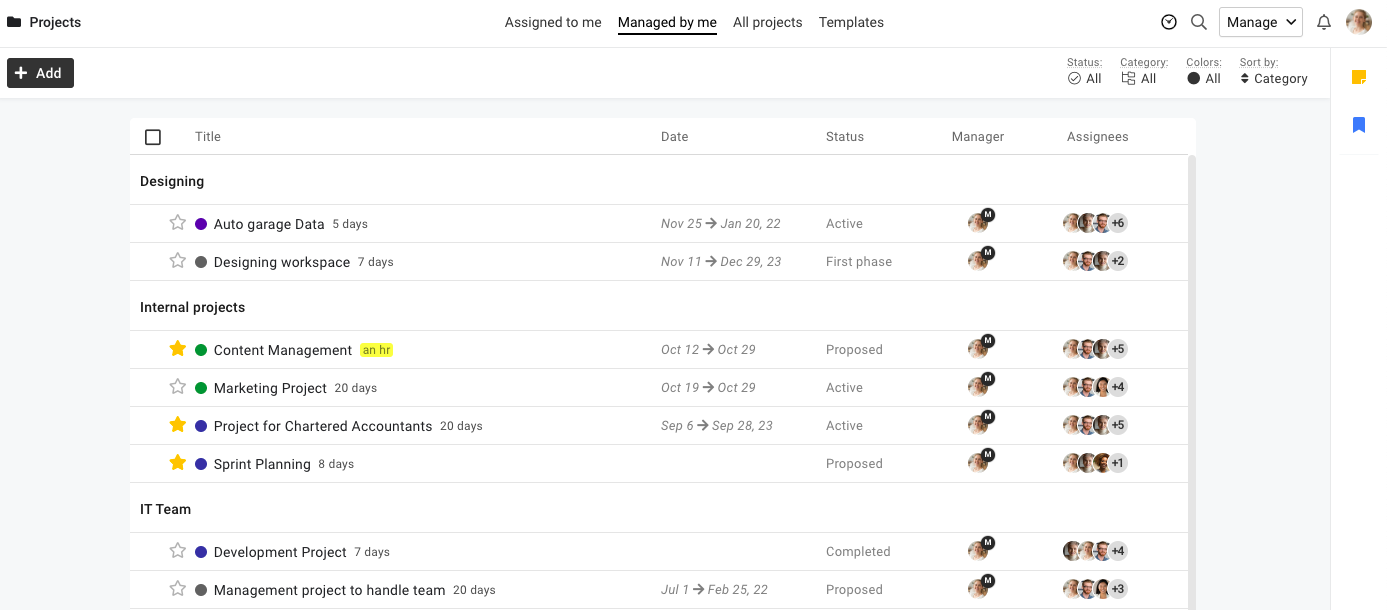
Task: Open the blue bookmarks panel icon
Action: [1359, 123]
